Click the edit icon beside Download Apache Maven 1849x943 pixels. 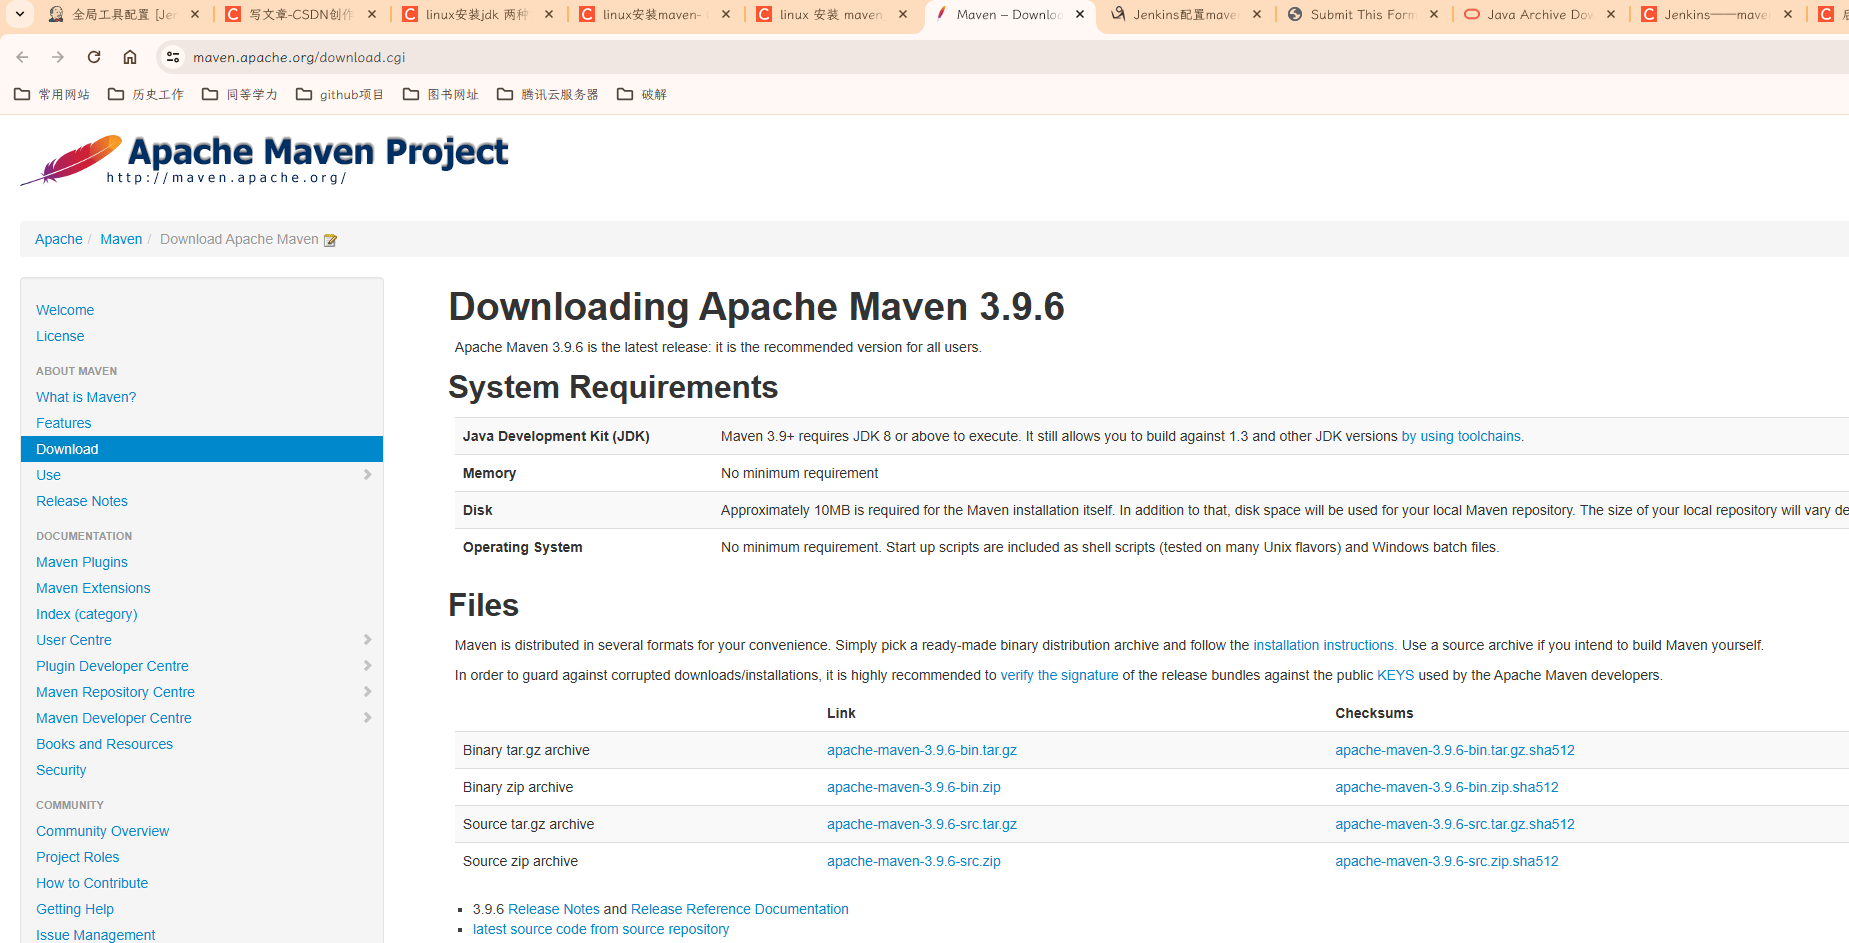pyautogui.click(x=331, y=240)
